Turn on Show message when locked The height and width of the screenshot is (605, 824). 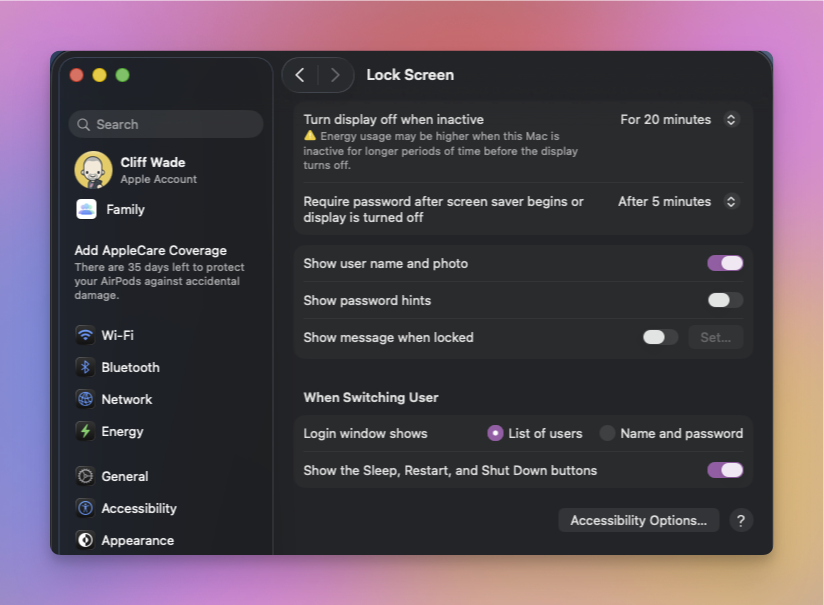click(660, 337)
